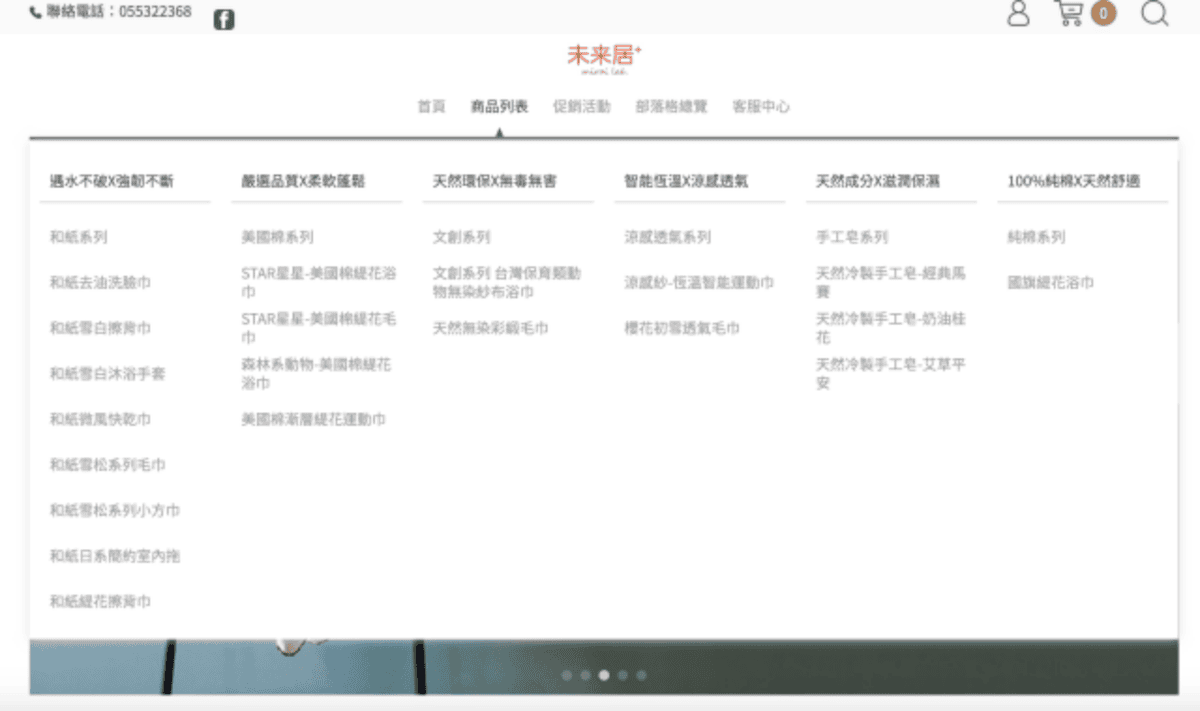This screenshot has width=1200, height=711.
Task: Select 和紙日系簡約室內拖 link
Action: coord(114,556)
